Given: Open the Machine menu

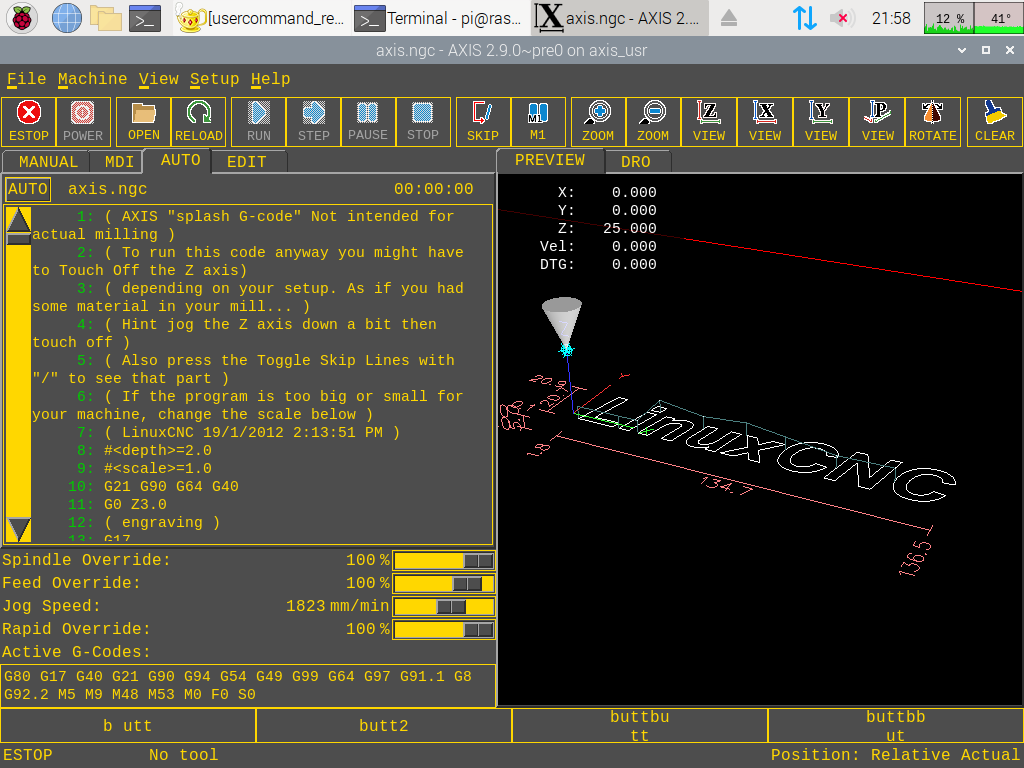Looking at the screenshot, I should [x=93, y=79].
